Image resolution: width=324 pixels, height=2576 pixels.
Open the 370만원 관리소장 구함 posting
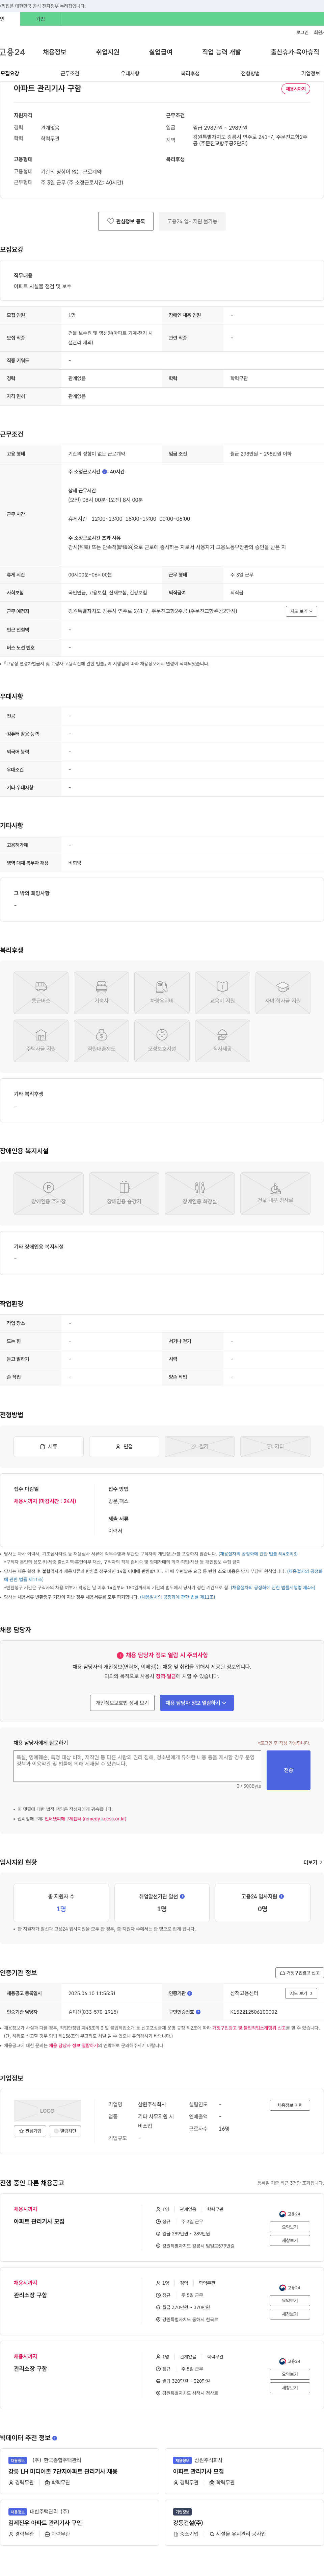pyautogui.click(x=30, y=2295)
